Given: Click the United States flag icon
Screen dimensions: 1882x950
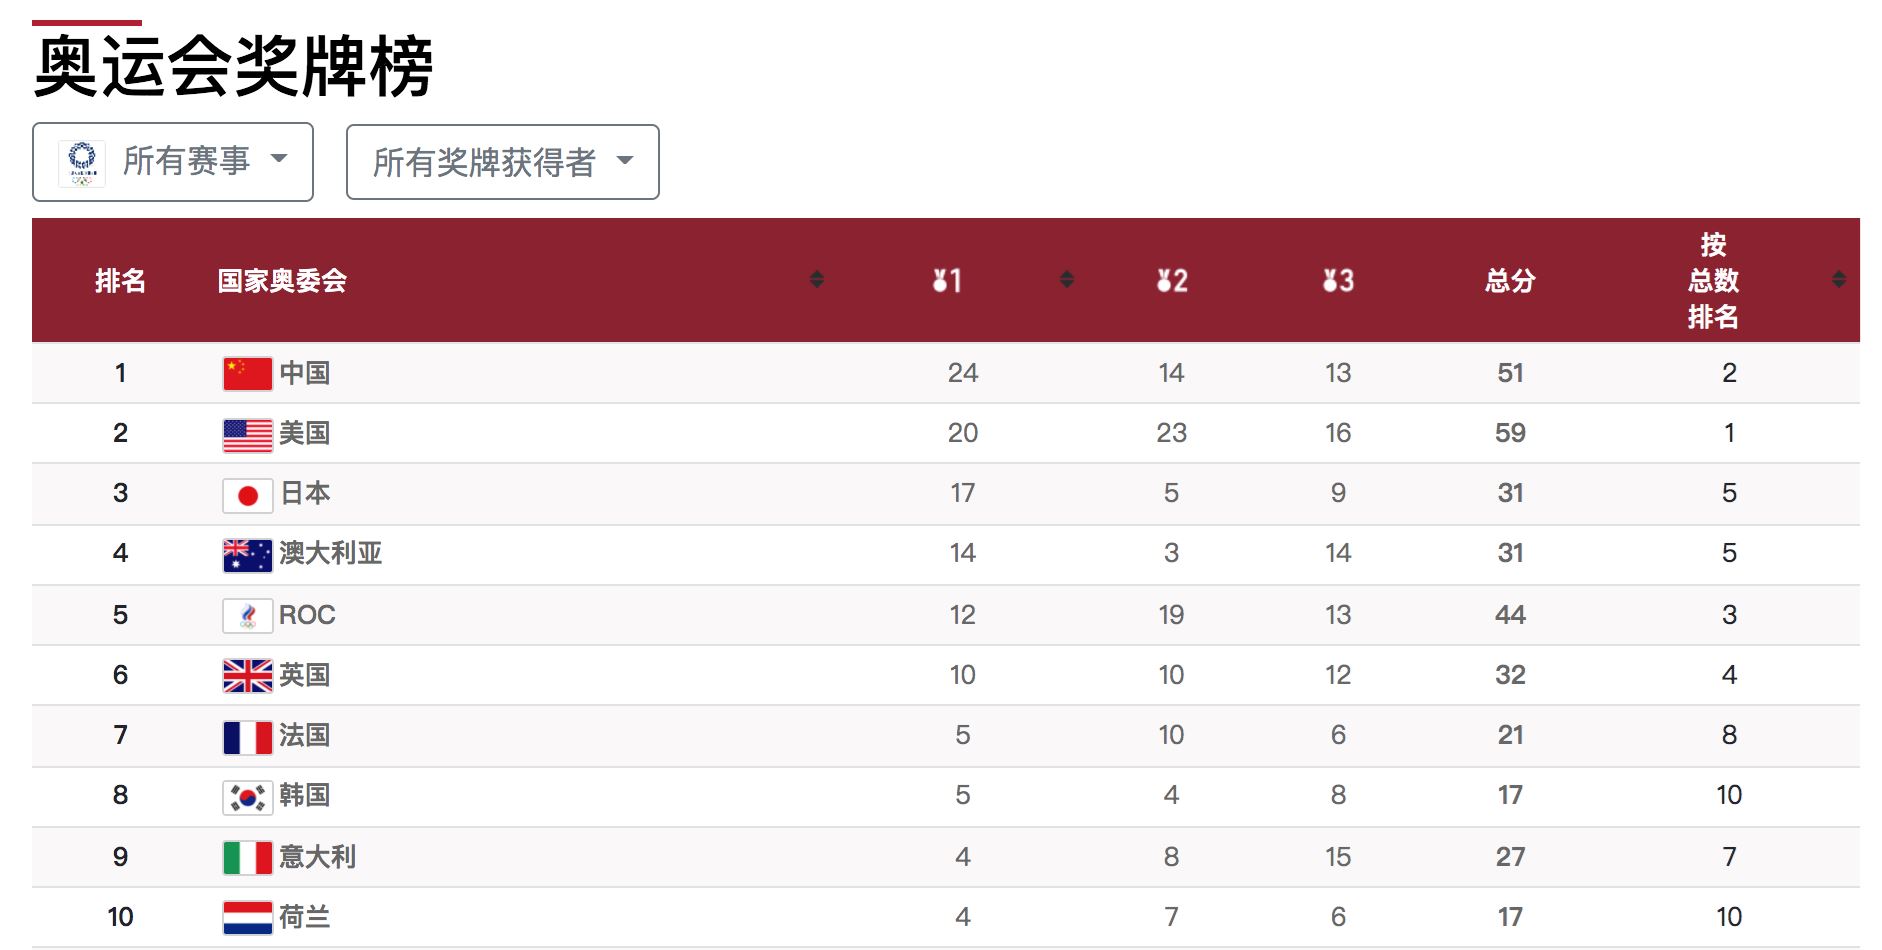Looking at the screenshot, I should pos(247,435).
